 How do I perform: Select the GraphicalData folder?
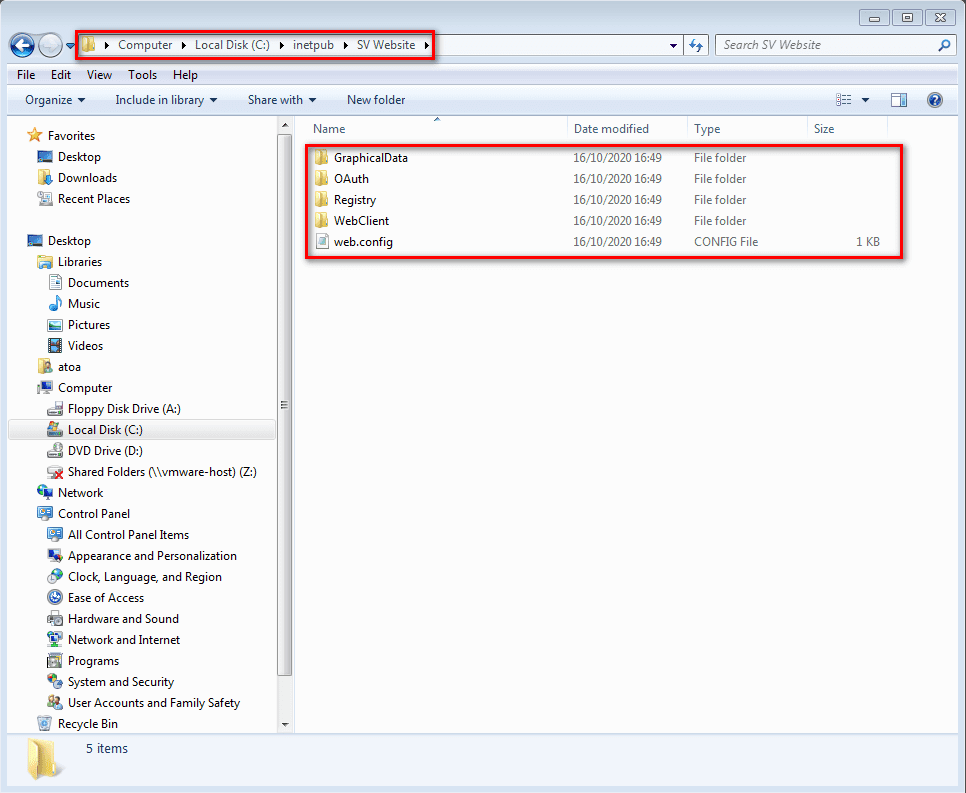(x=370, y=158)
